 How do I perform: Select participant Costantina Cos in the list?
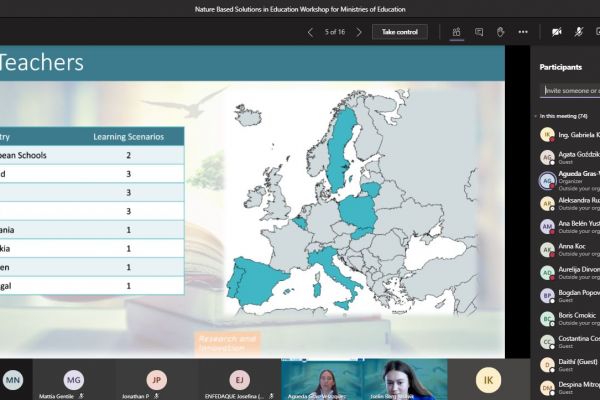pyautogui.click(x=569, y=342)
